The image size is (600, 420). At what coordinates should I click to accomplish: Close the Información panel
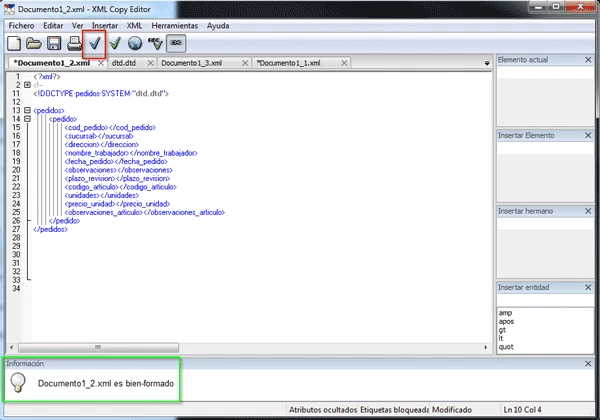coord(589,363)
